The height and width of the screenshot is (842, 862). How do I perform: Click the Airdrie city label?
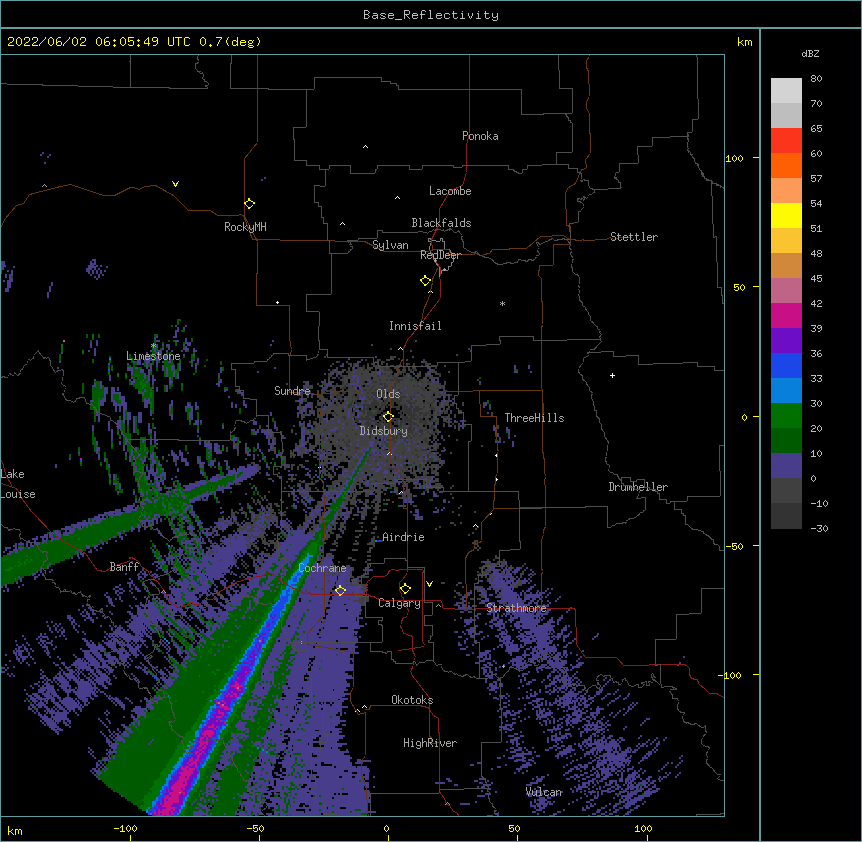[403, 537]
